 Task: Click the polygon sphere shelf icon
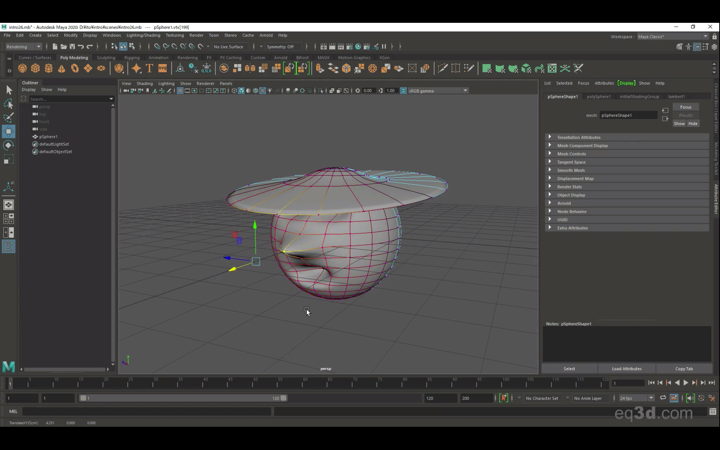click(x=22, y=69)
